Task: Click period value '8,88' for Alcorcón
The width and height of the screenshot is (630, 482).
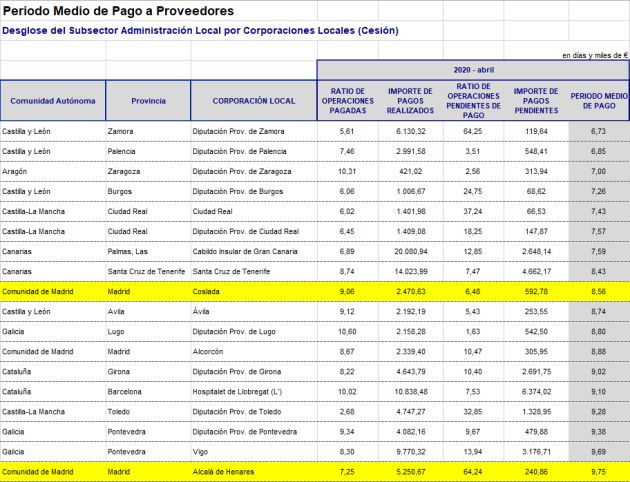Action: 599,352
